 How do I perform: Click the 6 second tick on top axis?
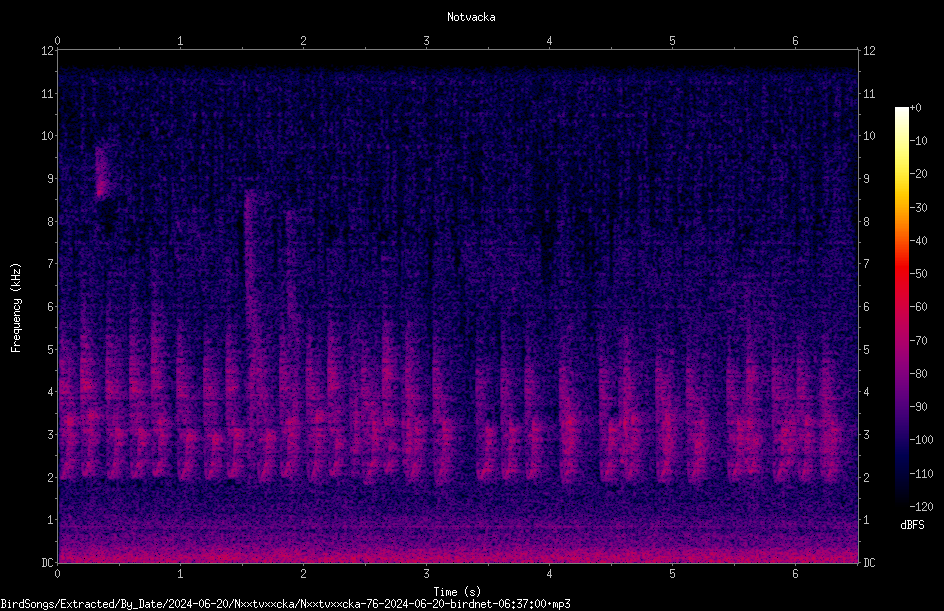pos(795,41)
